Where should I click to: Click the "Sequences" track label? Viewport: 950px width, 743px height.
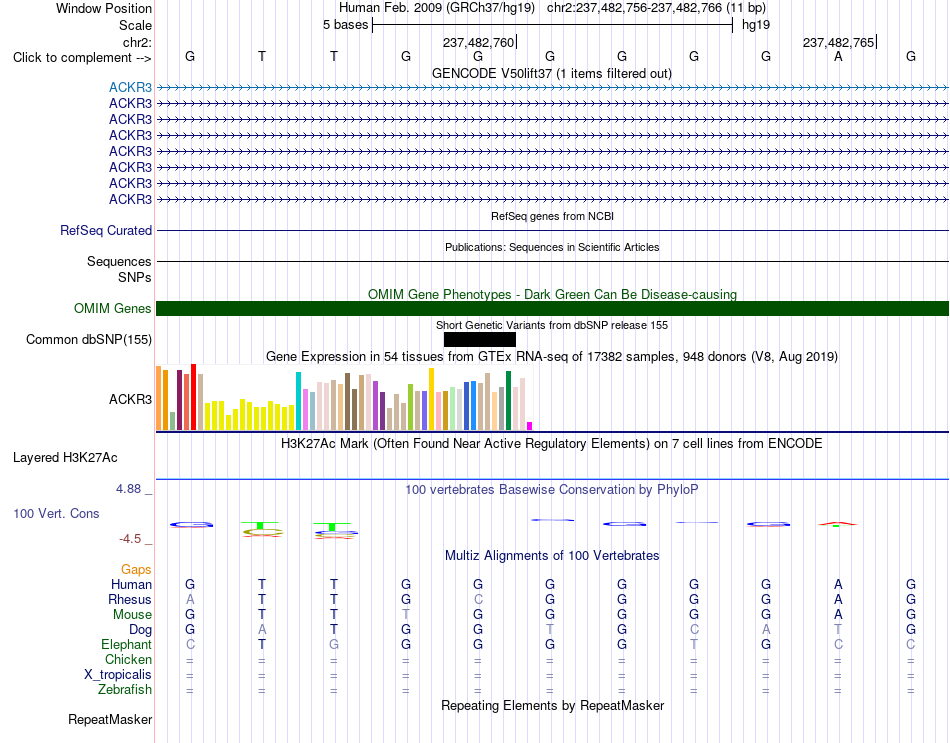click(119, 261)
